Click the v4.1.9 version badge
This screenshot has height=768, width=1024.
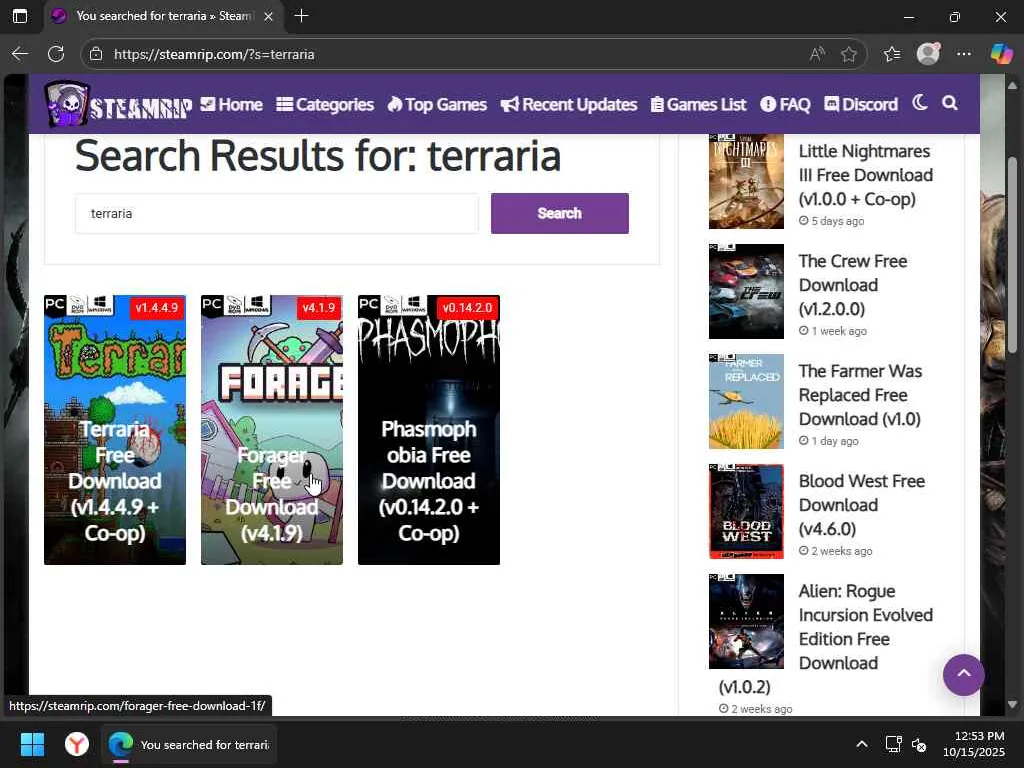click(x=319, y=308)
